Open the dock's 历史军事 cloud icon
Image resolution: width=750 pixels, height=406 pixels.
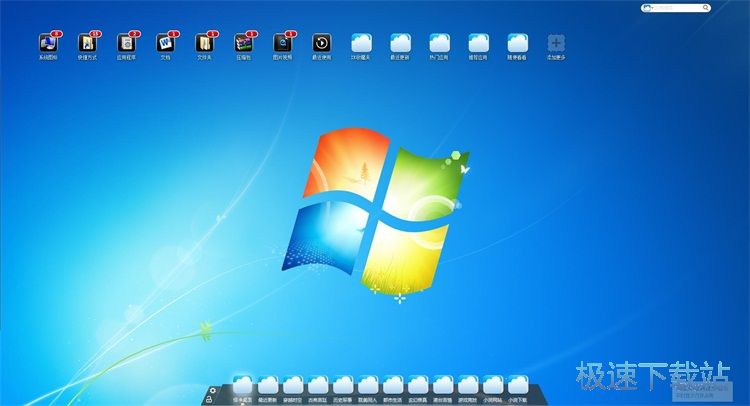click(343, 386)
